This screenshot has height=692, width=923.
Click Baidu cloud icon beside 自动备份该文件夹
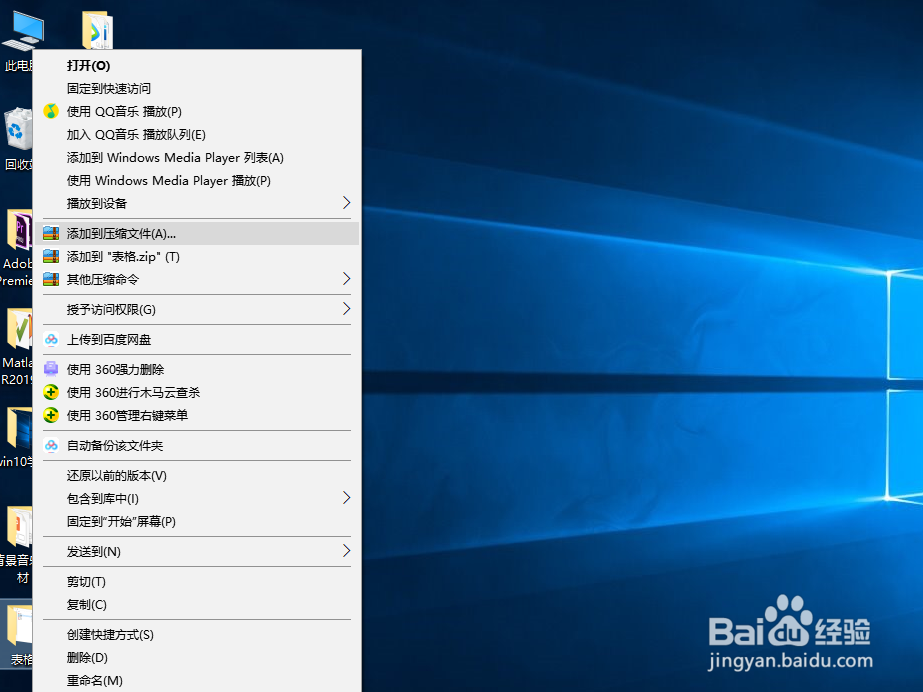[x=51, y=445]
